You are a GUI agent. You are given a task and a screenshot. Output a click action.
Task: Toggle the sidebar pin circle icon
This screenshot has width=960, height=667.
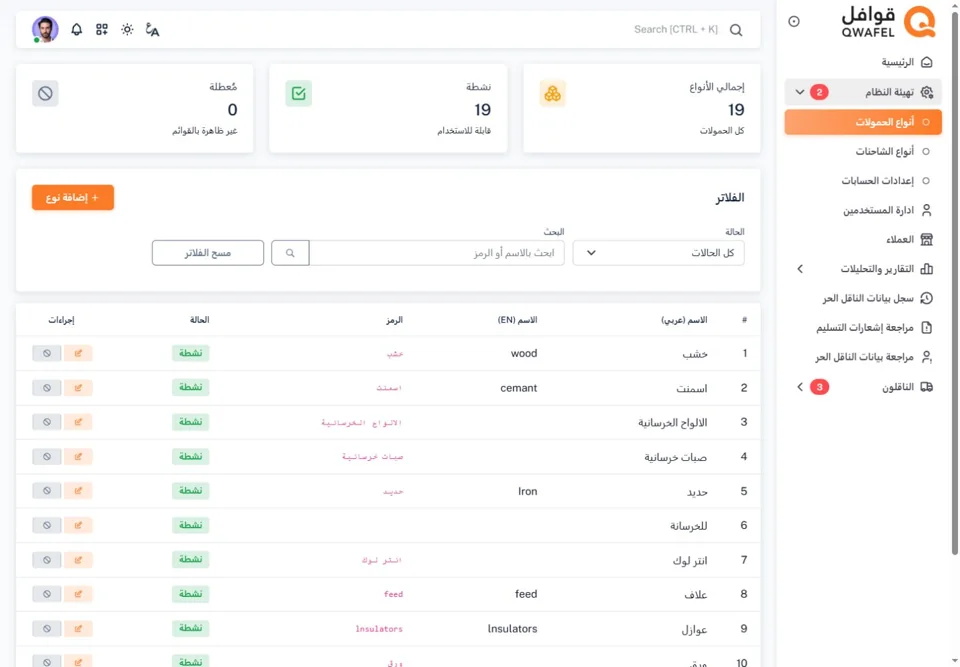click(793, 21)
